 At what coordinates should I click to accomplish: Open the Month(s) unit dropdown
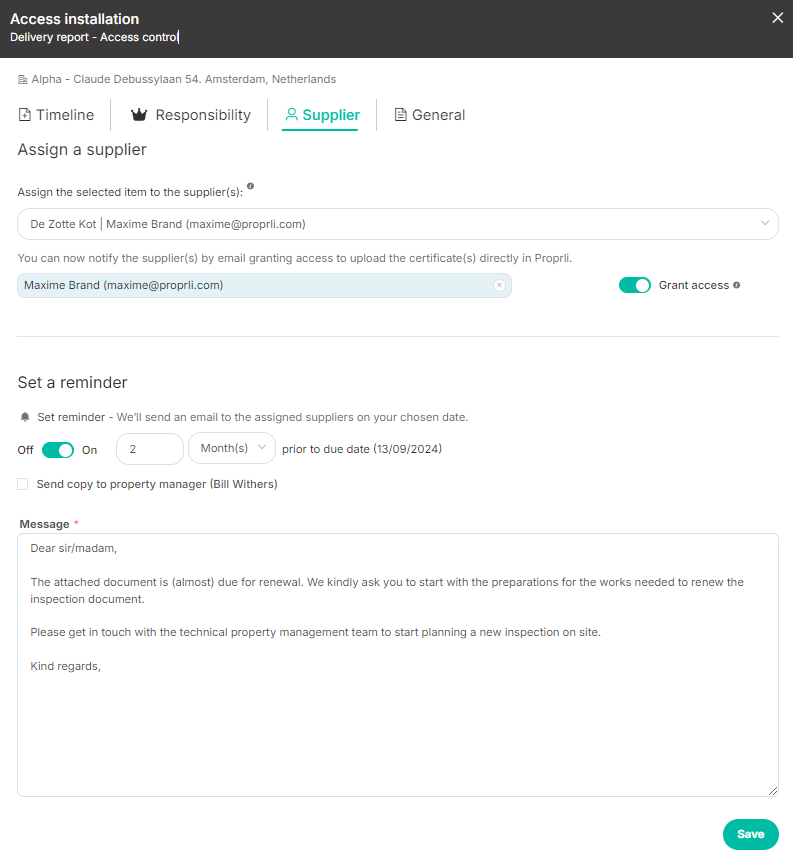coord(232,449)
